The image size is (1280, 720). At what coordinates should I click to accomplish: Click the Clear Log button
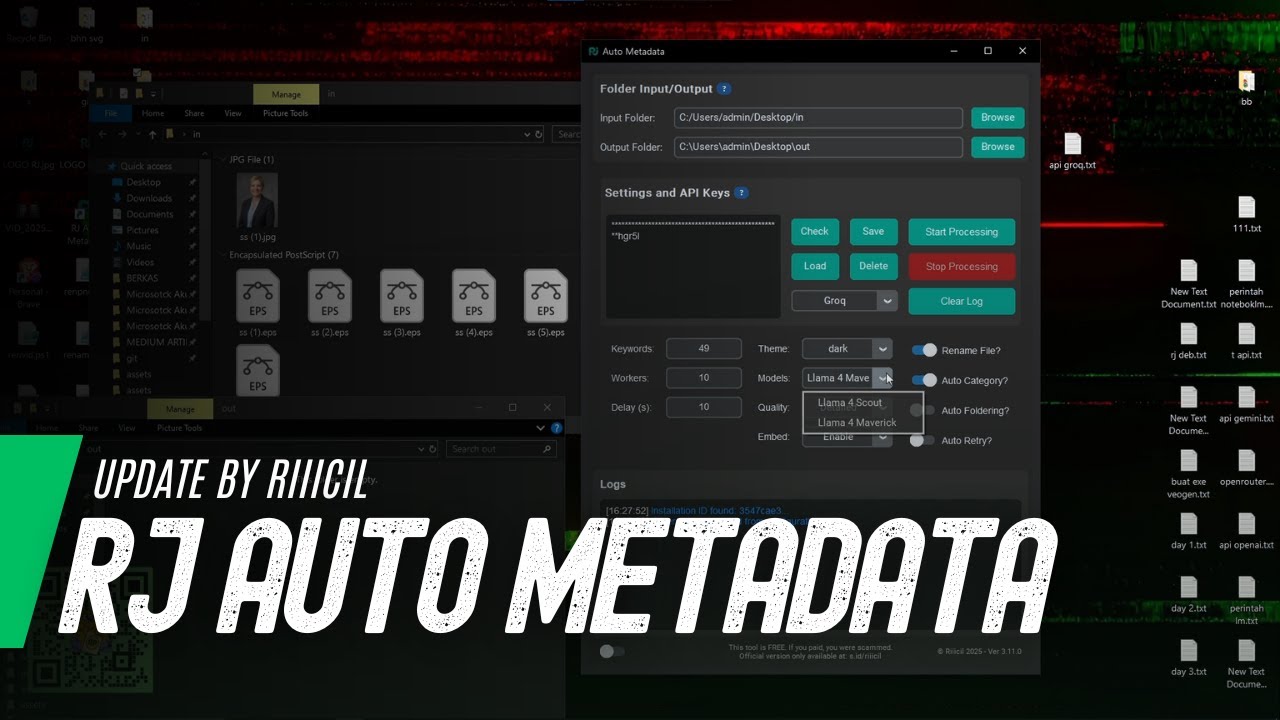(962, 301)
